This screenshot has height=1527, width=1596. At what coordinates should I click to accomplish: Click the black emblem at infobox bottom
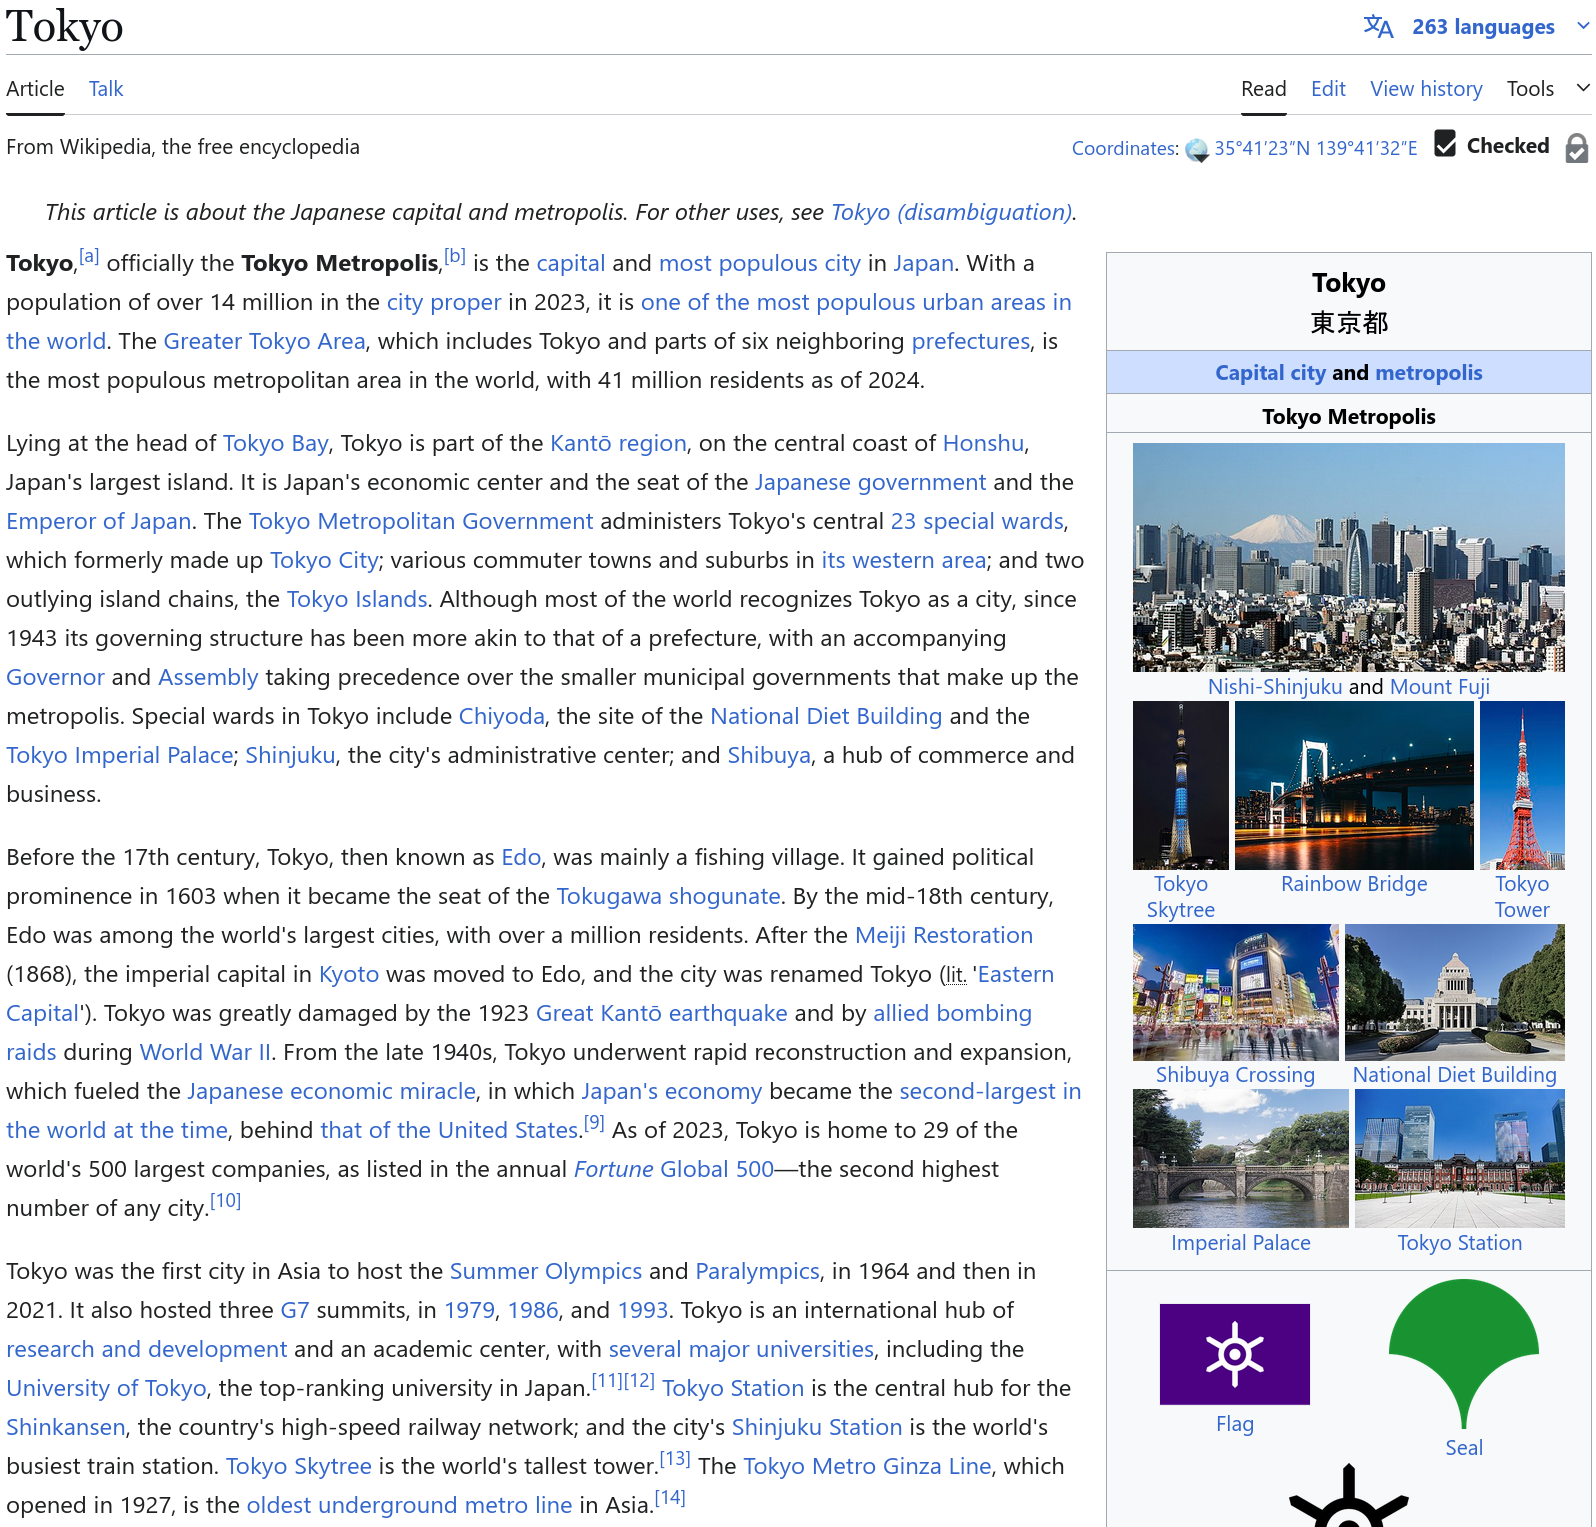pos(1349,1496)
